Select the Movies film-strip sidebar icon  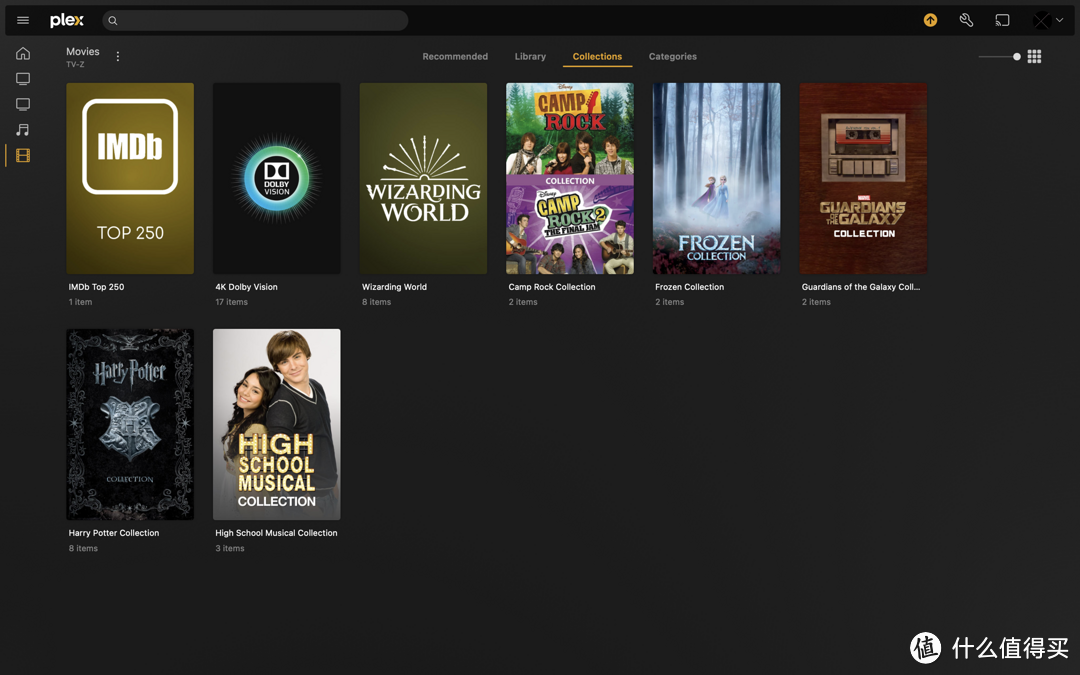[23, 156]
